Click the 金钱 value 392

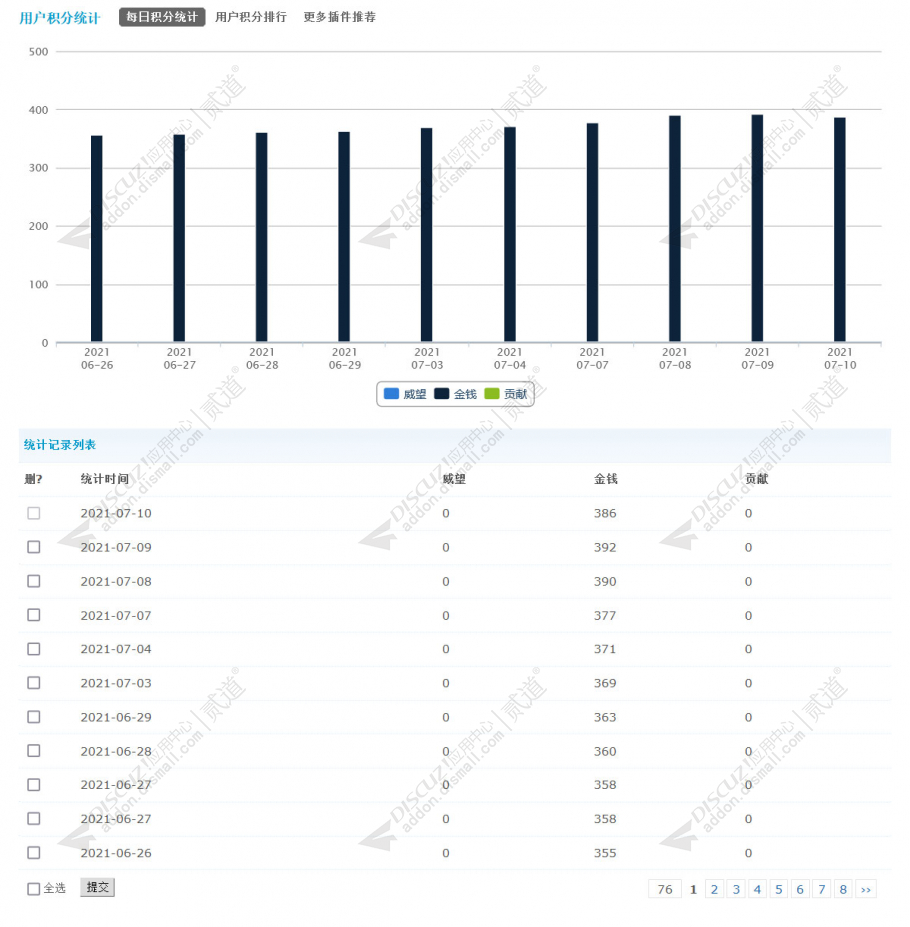605,547
